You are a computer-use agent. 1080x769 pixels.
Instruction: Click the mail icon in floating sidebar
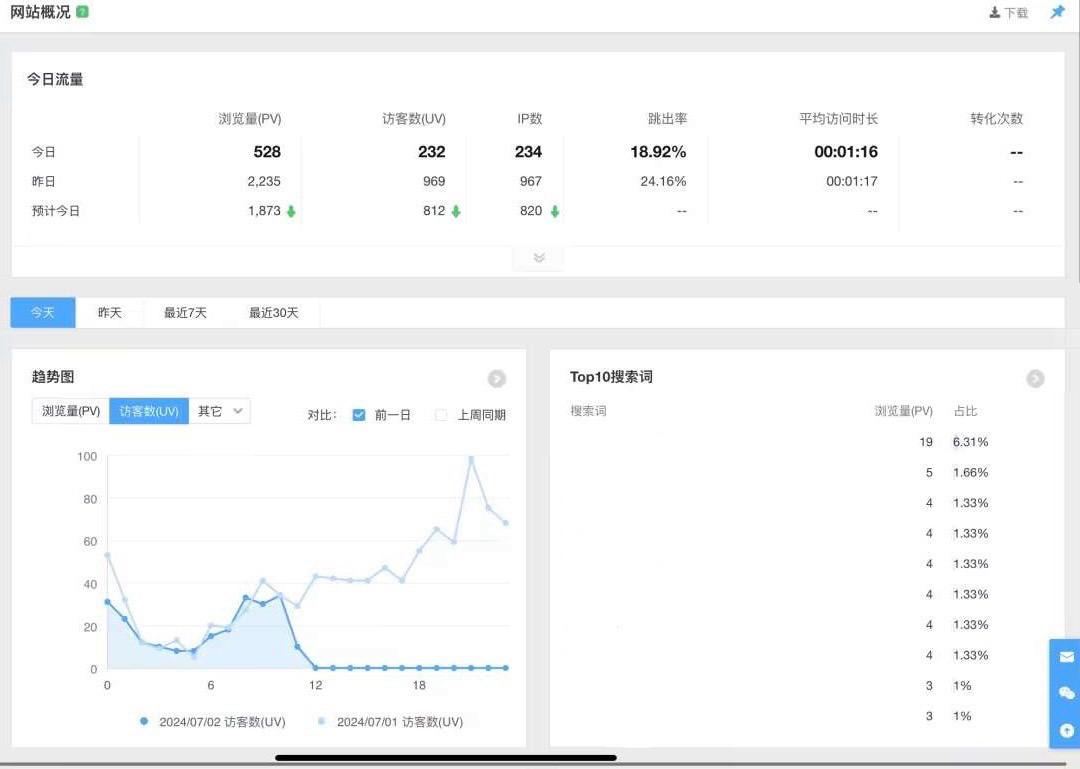coord(1066,657)
